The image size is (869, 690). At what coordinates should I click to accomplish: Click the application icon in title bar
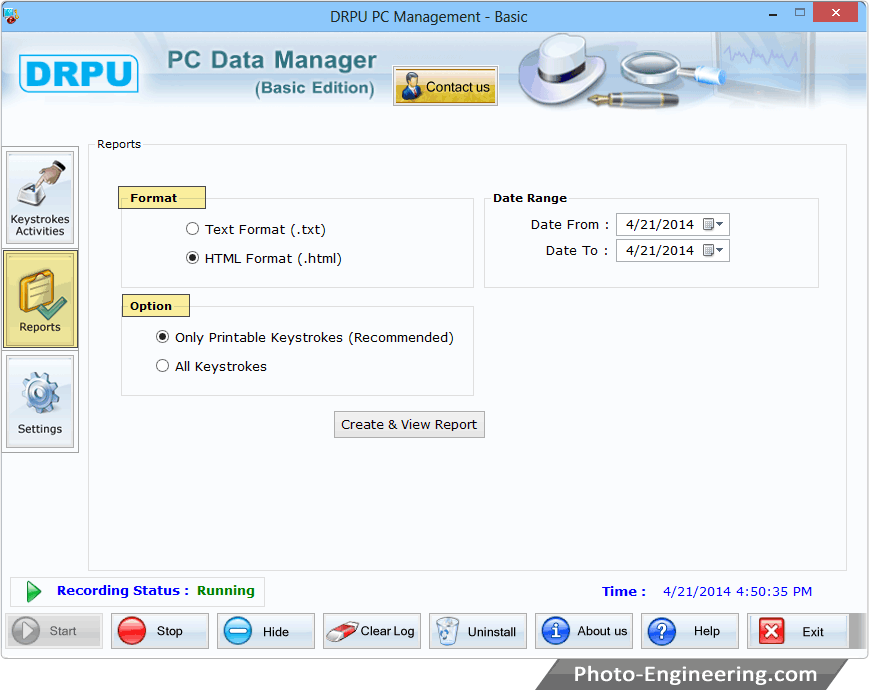[x=11, y=15]
